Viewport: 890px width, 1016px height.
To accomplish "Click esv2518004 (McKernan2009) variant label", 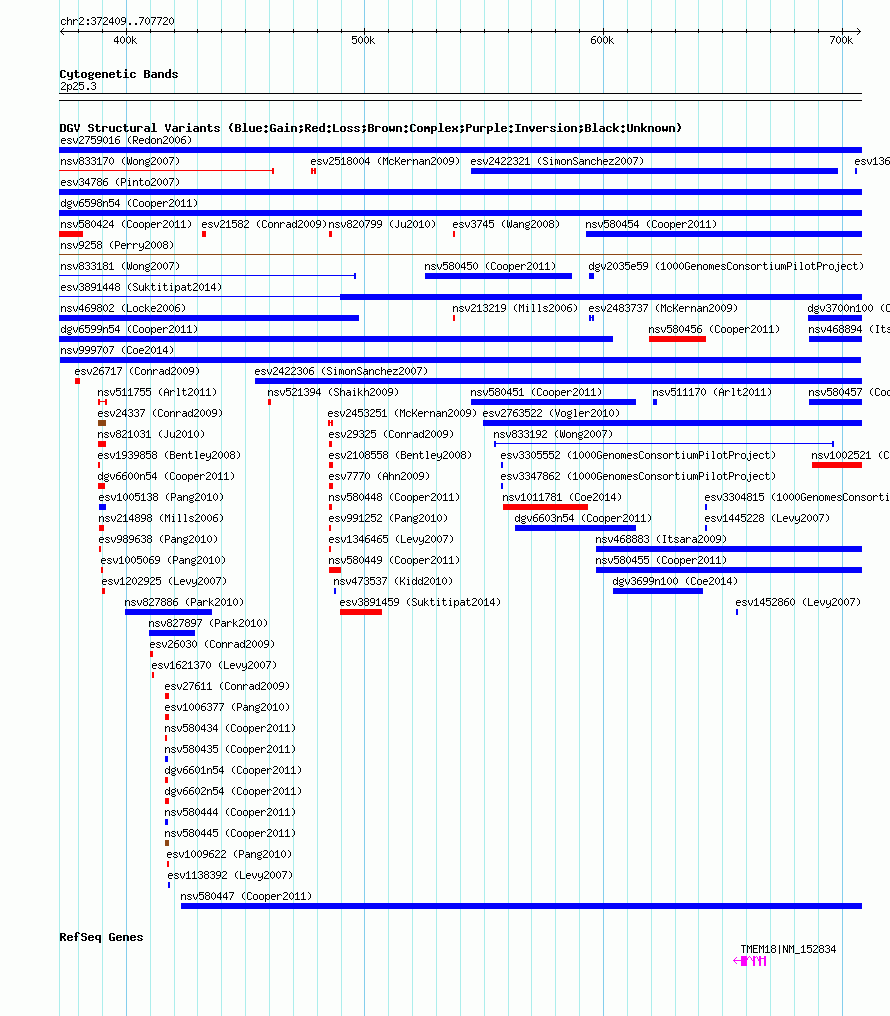I will pos(385,161).
